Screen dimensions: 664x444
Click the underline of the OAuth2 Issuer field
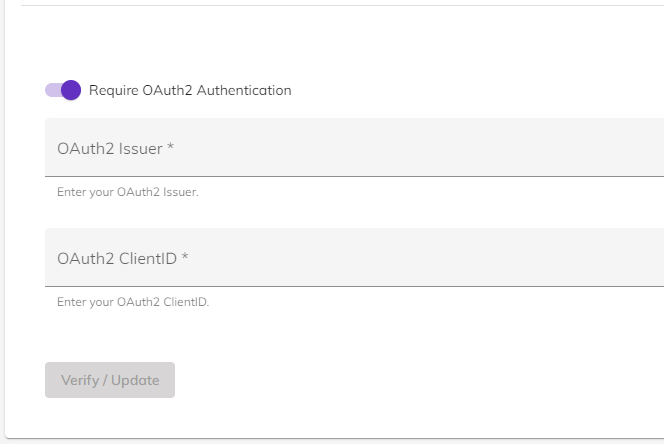pos(354,176)
